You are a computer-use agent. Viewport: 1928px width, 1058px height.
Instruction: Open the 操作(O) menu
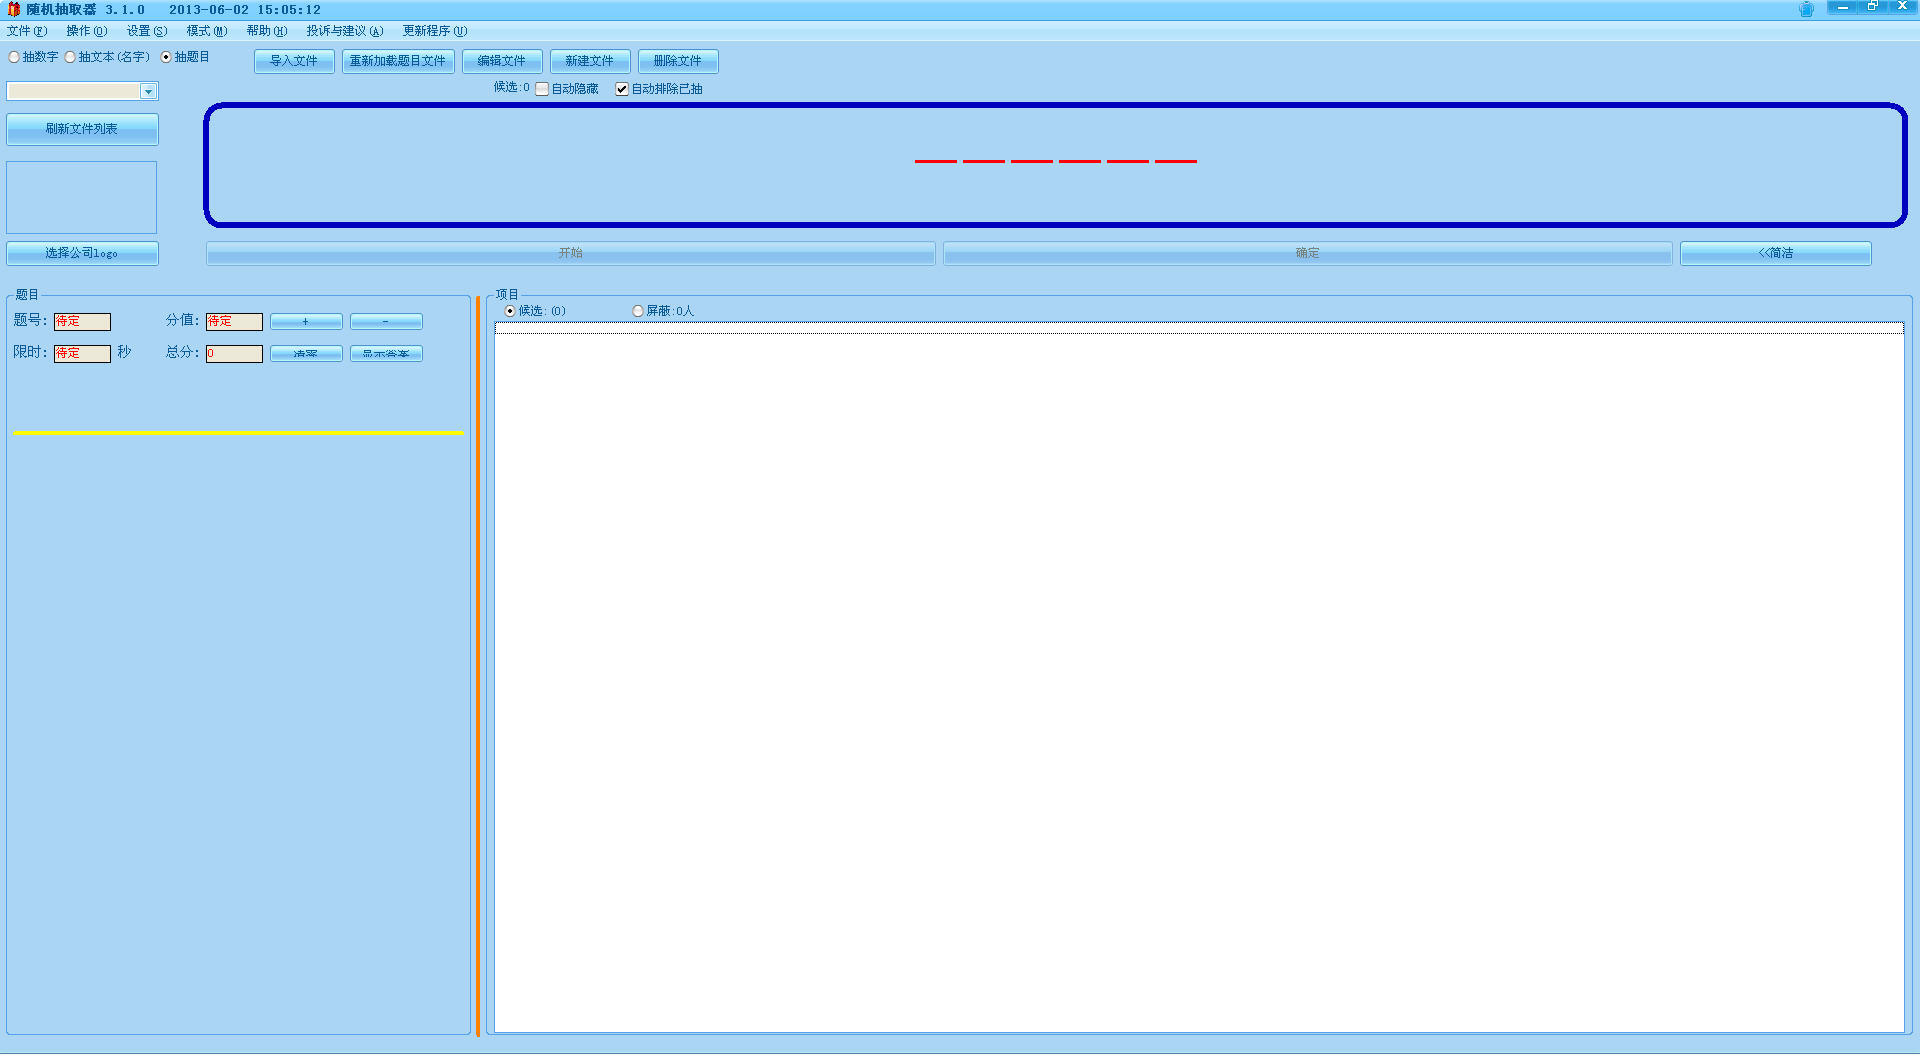[x=87, y=31]
